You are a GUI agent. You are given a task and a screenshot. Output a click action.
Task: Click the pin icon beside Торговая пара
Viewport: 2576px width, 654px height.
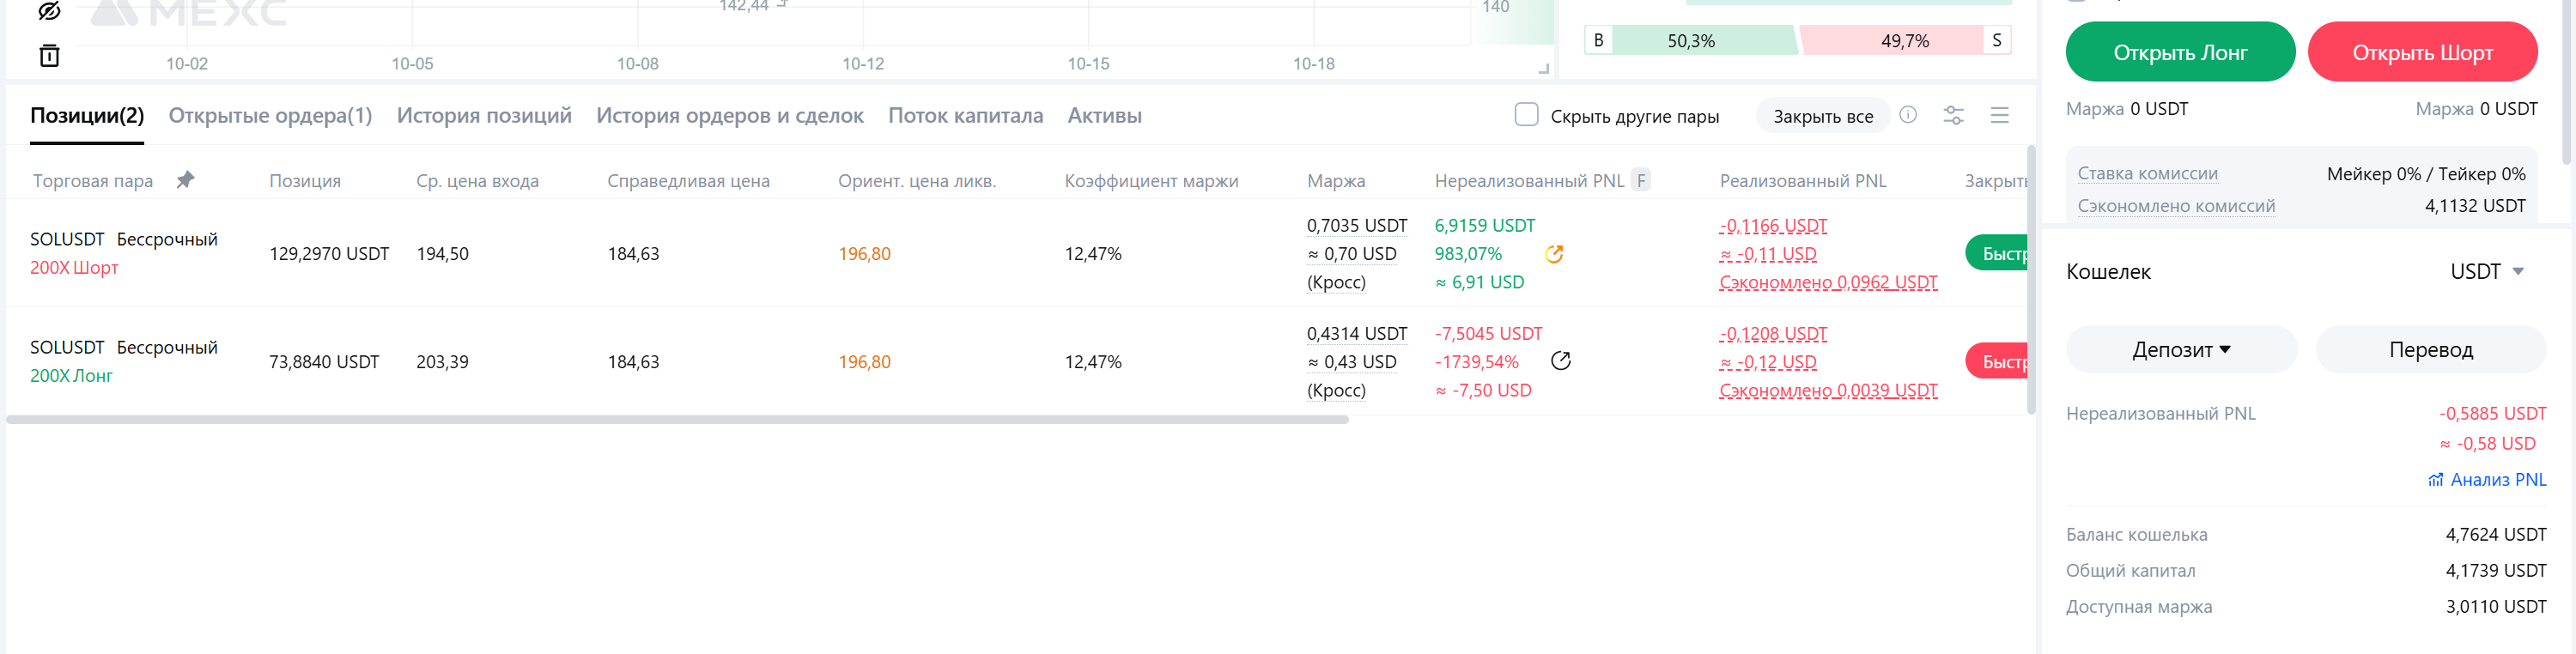(185, 180)
